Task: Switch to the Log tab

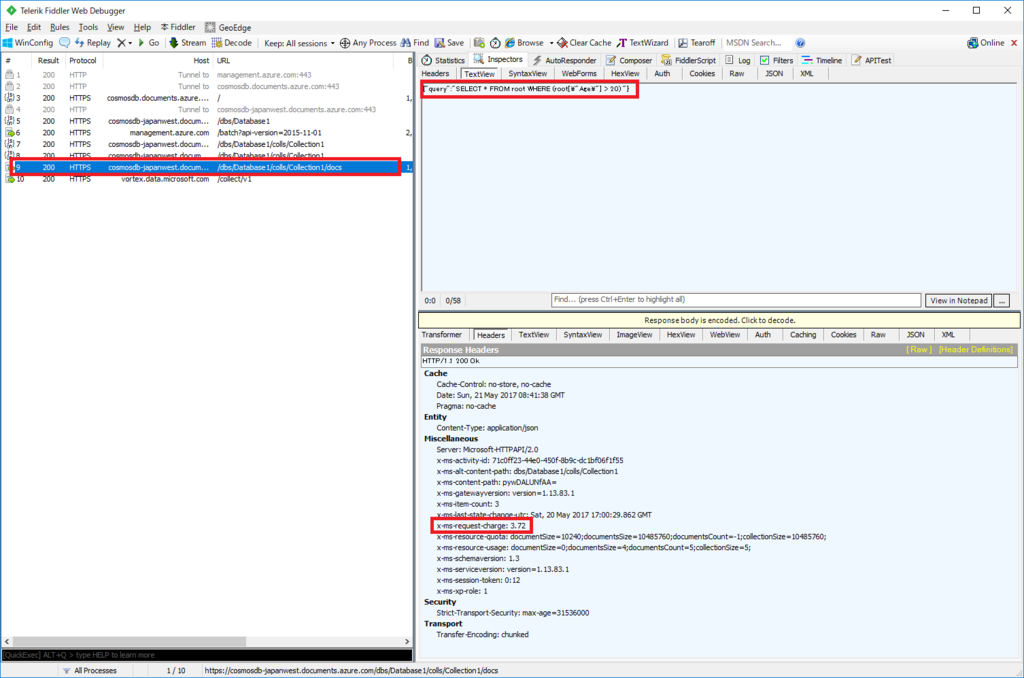Action: (x=738, y=60)
